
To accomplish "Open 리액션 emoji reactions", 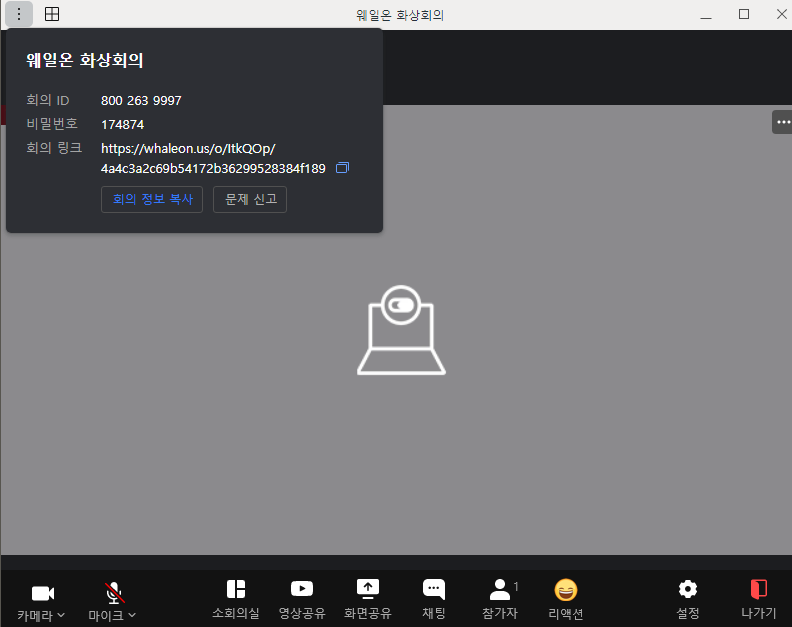I will click(566, 599).
